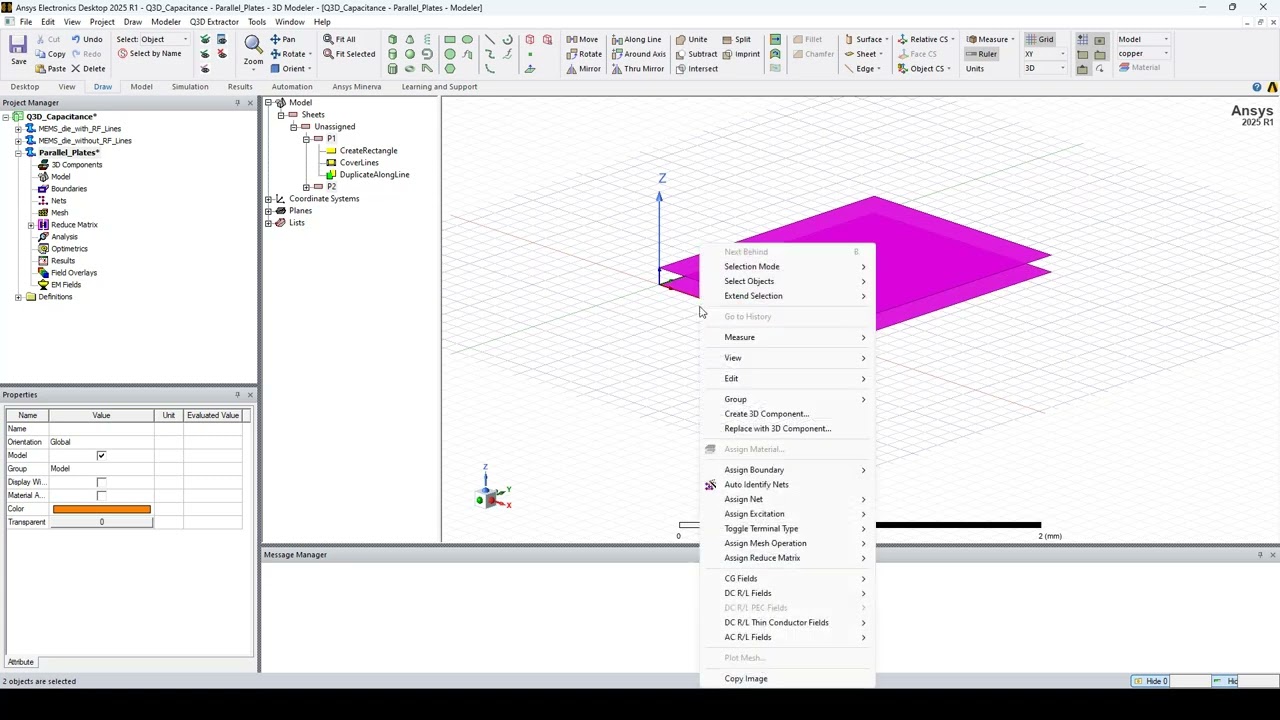
Task: Switch to the Simulation ribbon tab
Action: coord(189,87)
